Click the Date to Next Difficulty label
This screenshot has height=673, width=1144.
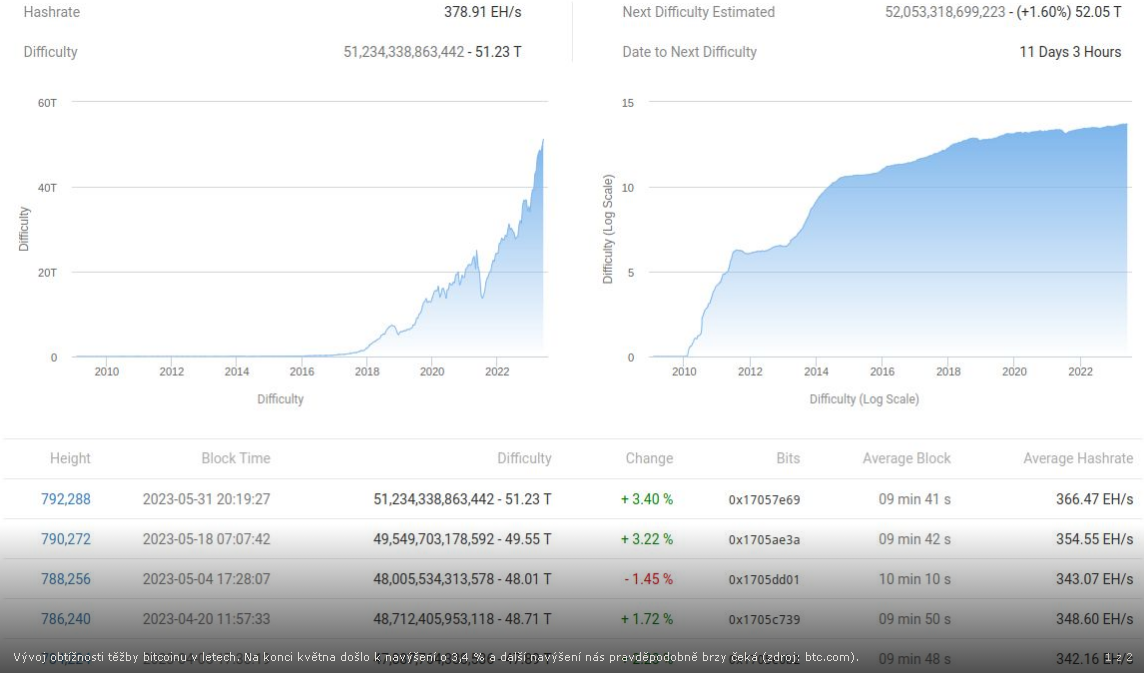[x=689, y=52]
